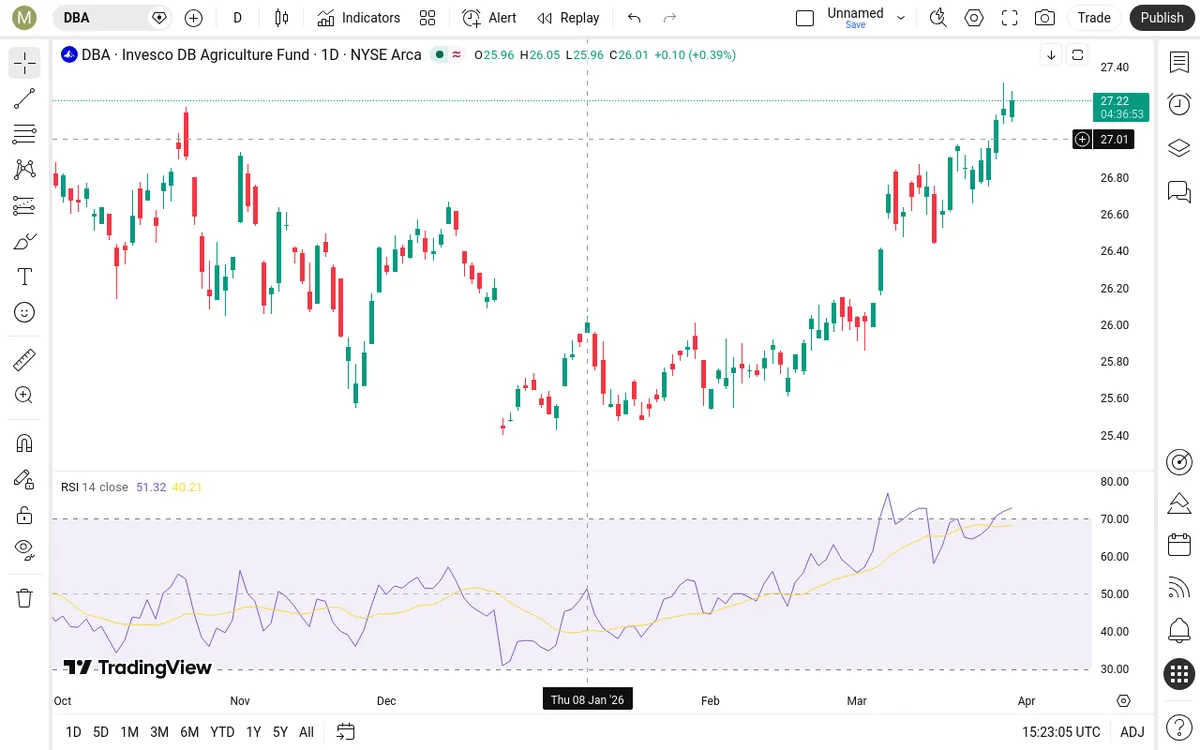The image size is (1200, 750).
Task: Select the ruler measure tool
Action: 25,359
